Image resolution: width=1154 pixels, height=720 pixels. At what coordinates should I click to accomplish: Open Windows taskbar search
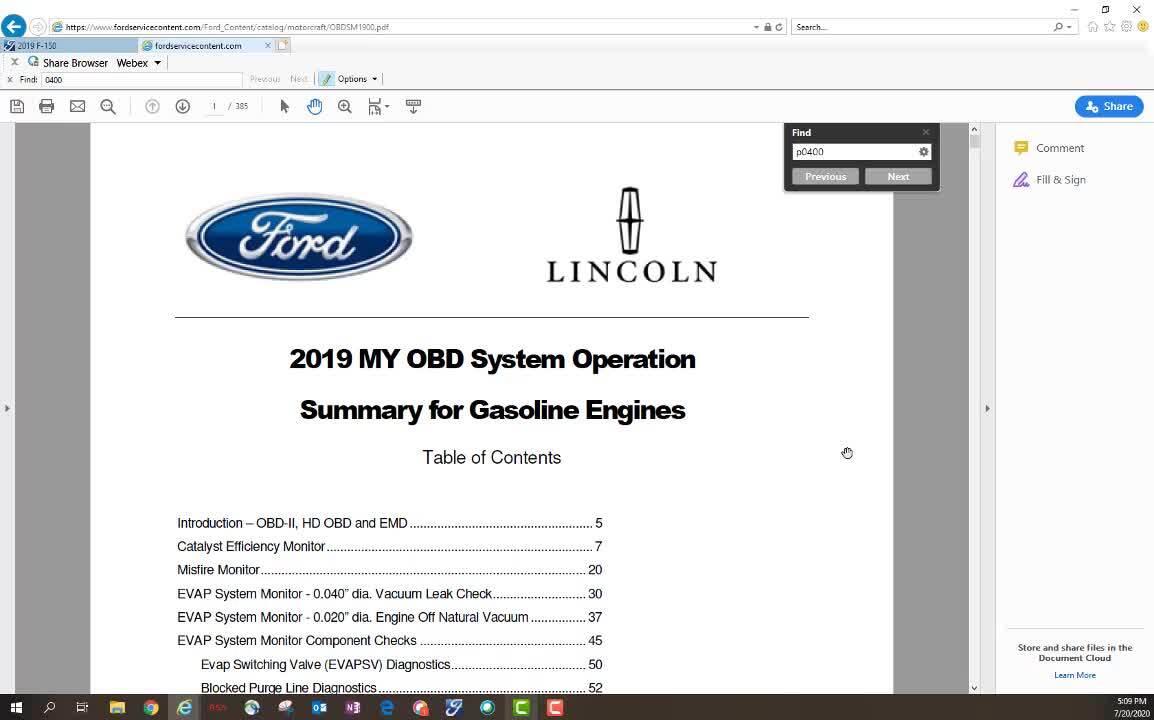(x=49, y=707)
